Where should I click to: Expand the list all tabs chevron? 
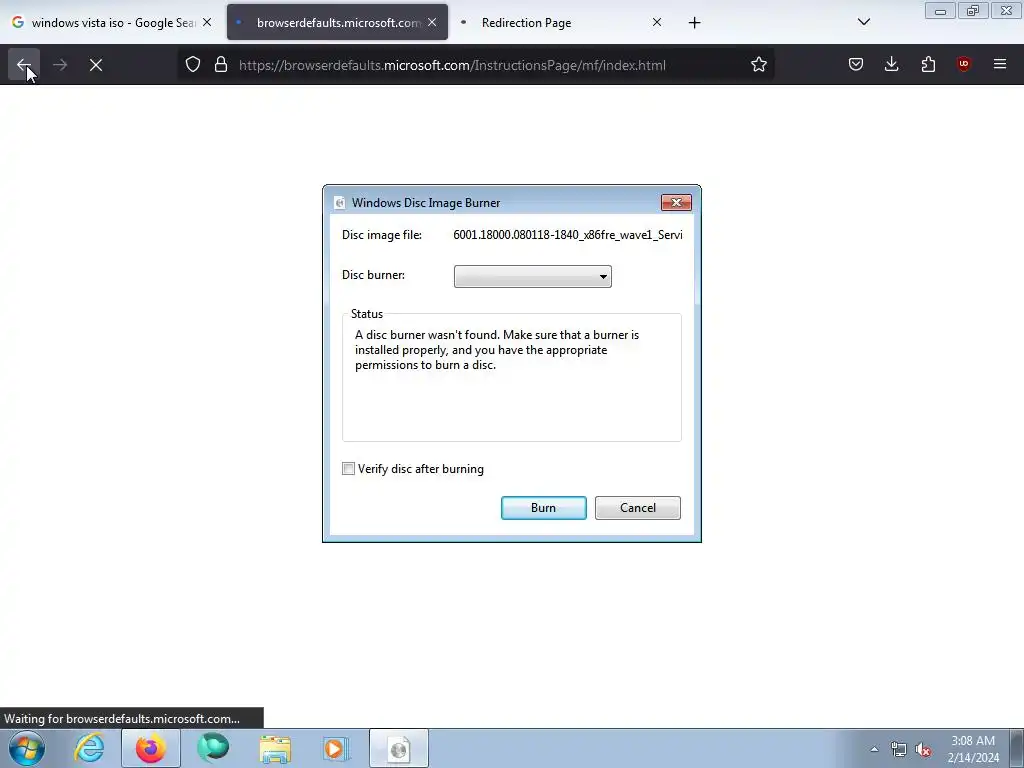click(x=863, y=23)
